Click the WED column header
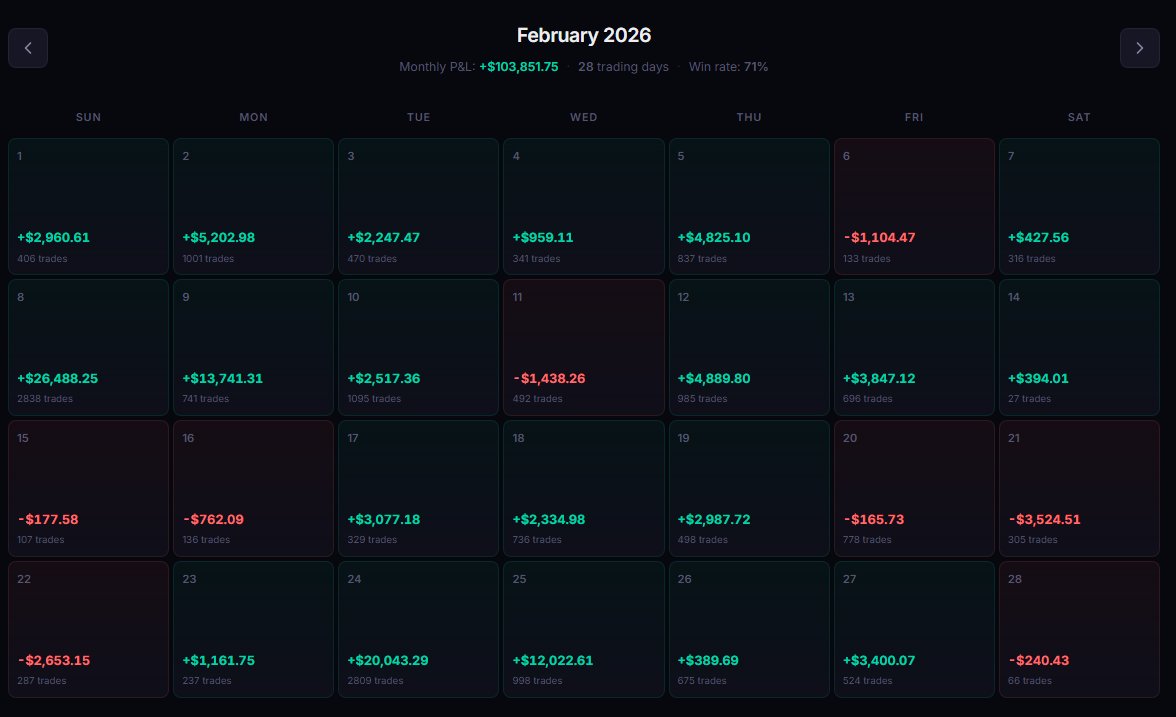Viewport: 1176px width, 717px height. 584,117
